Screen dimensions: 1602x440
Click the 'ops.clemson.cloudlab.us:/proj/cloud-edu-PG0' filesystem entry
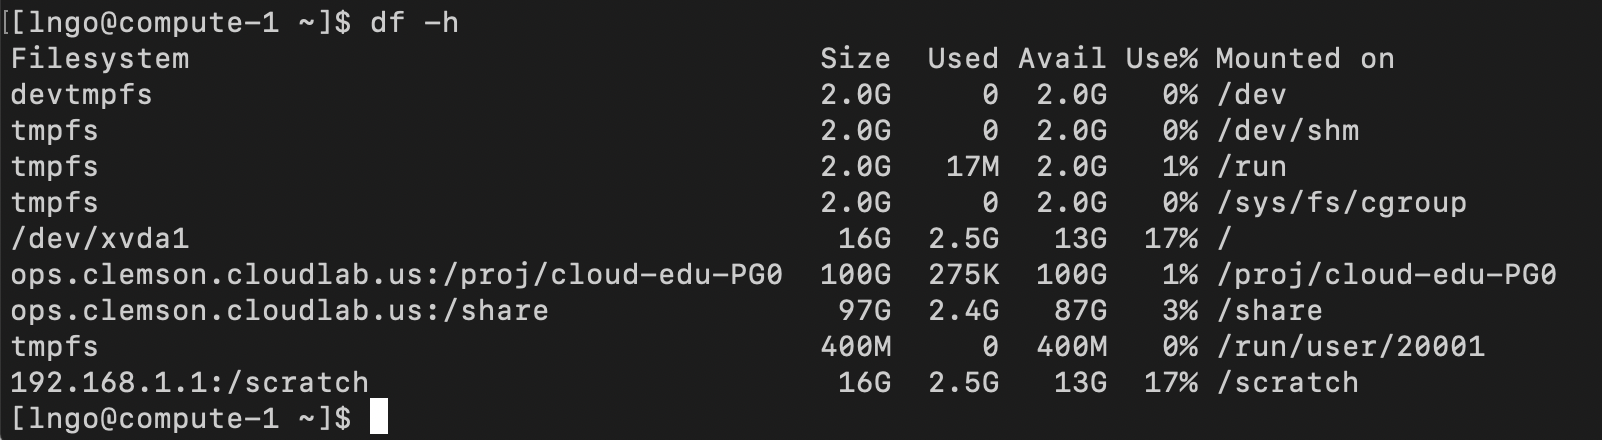(396, 275)
